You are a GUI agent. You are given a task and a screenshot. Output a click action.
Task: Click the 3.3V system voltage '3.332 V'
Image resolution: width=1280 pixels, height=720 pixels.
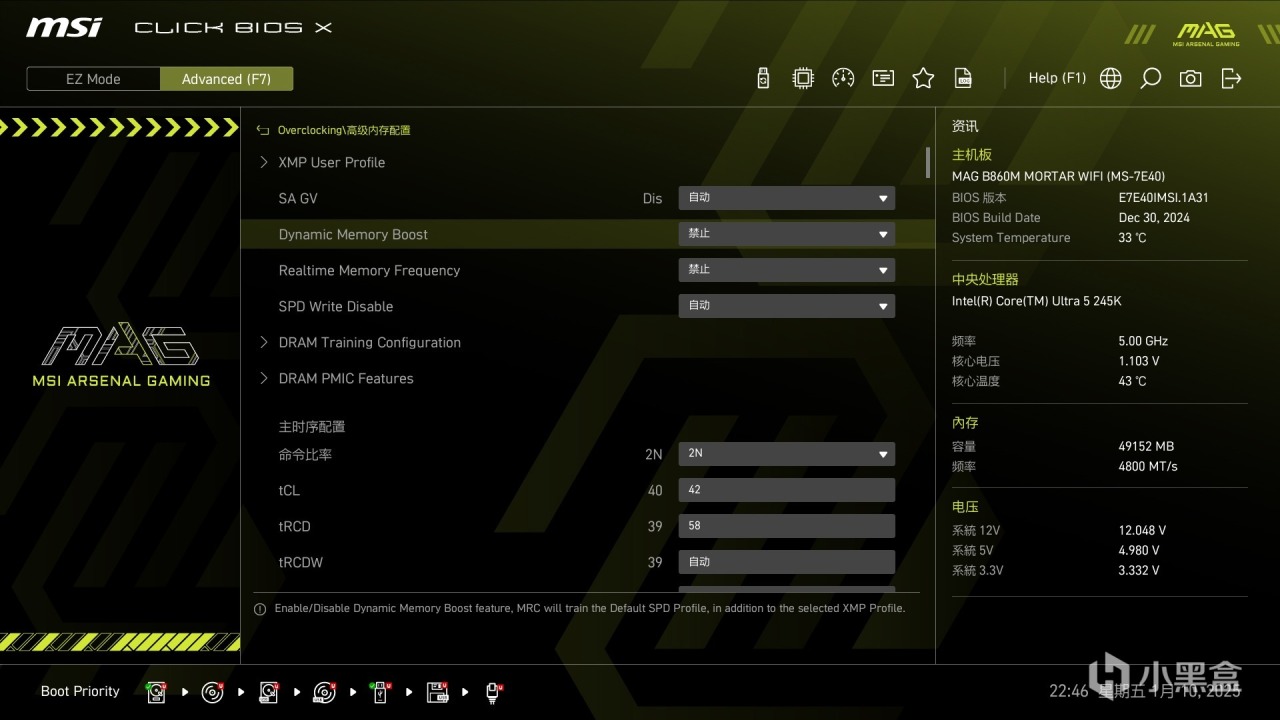tap(1139, 571)
